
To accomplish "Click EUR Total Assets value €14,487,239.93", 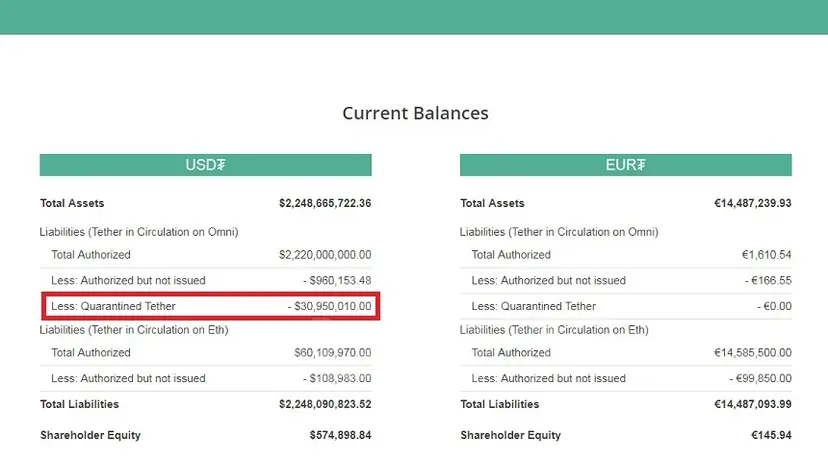I will coord(752,203).
